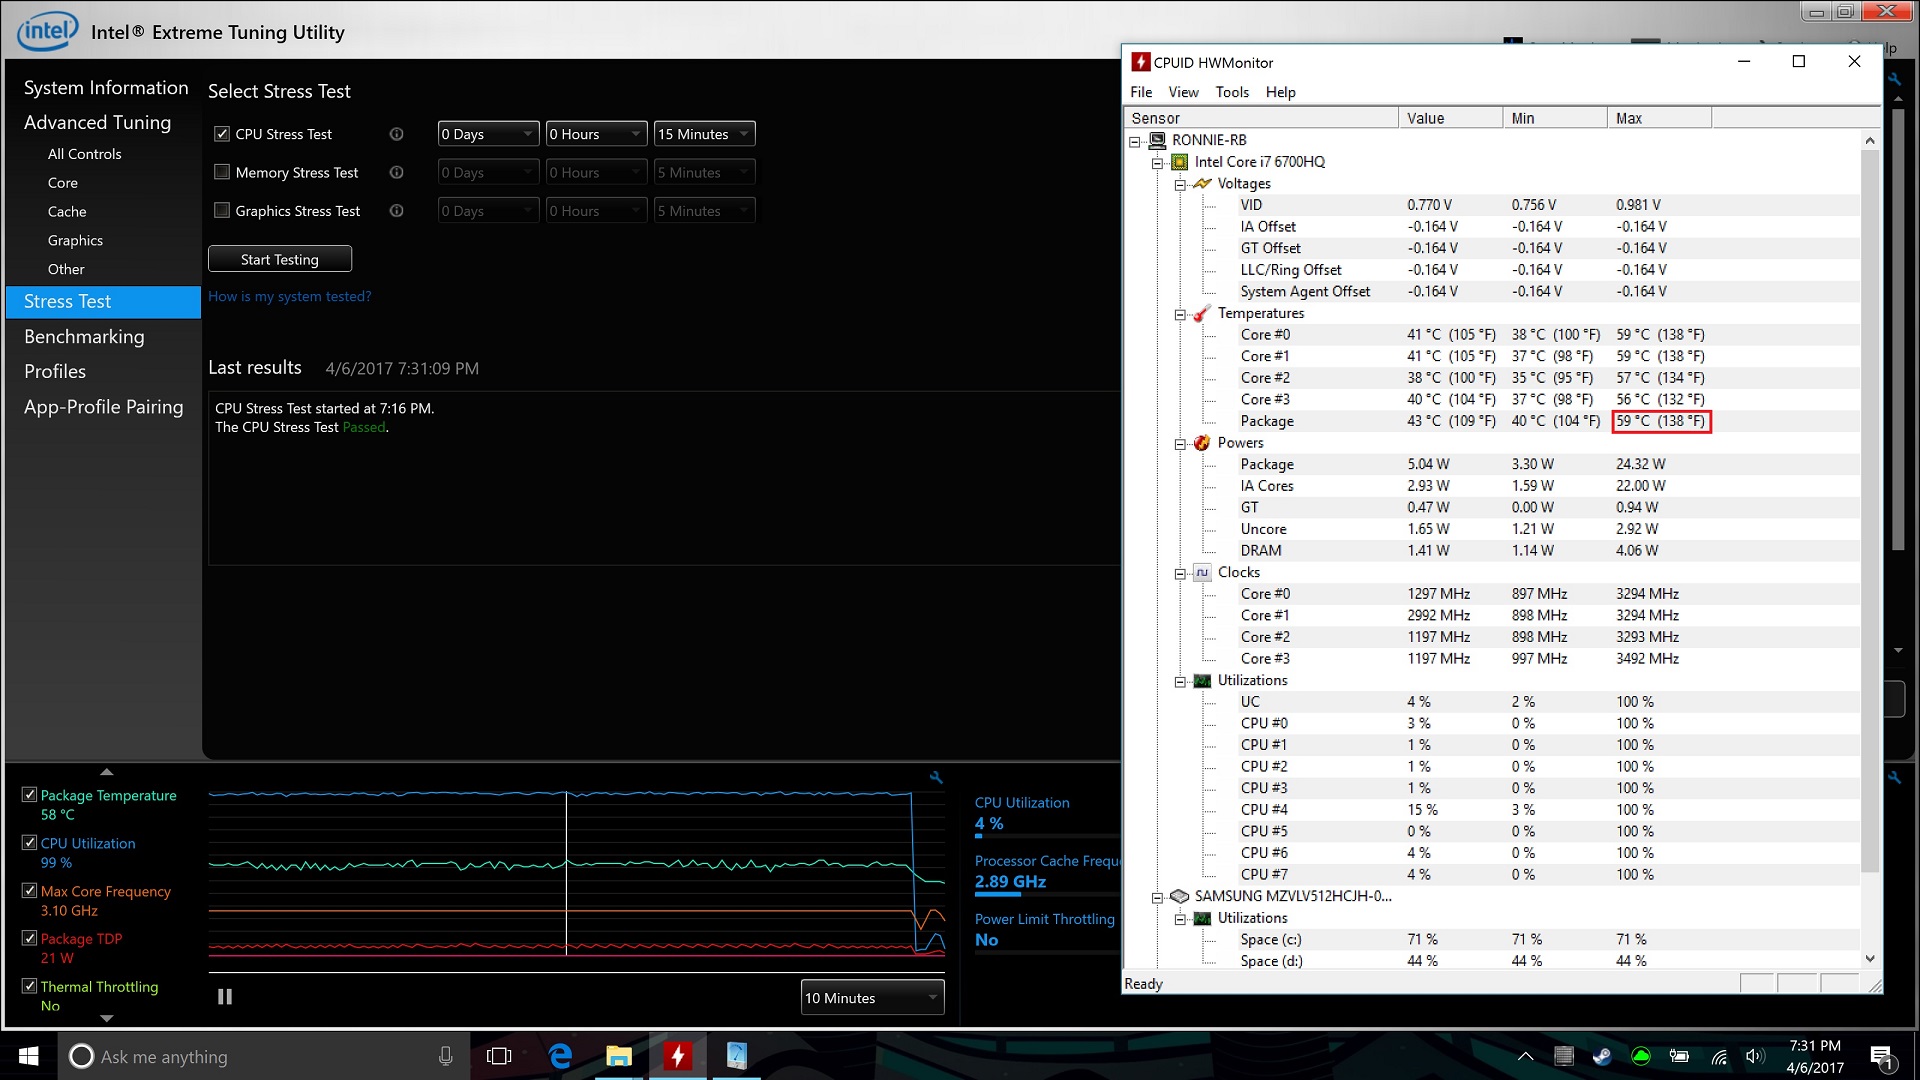This screenshot has height=1080, width=1920.
Task: Open HWMonitor Help menu
Action: [1280, 92]
